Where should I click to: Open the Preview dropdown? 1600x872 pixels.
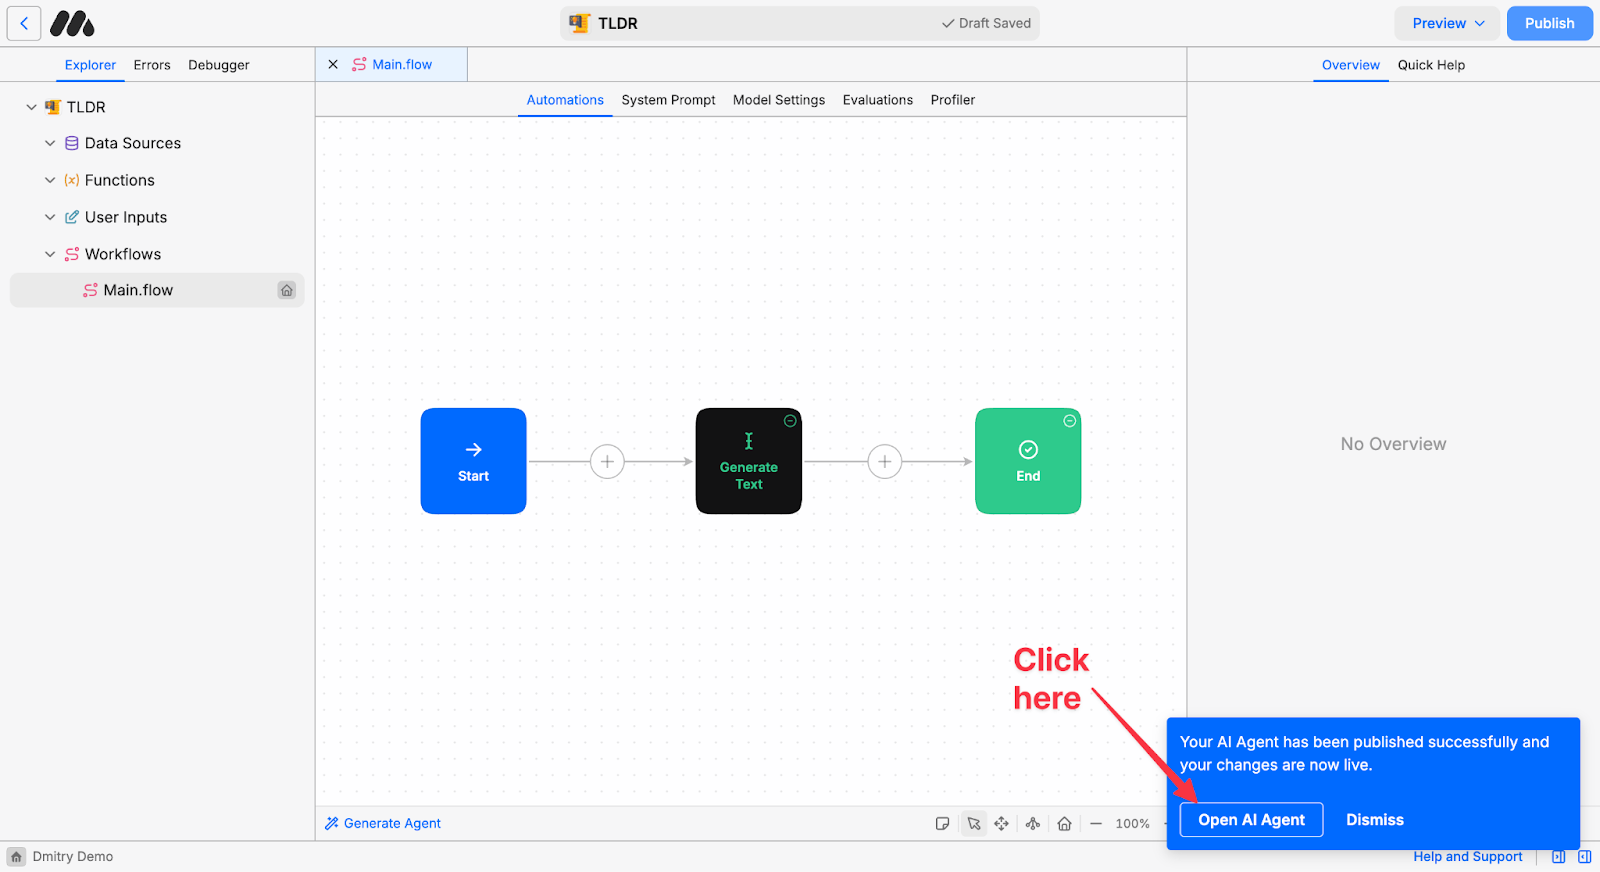(x=1447, y=23)
